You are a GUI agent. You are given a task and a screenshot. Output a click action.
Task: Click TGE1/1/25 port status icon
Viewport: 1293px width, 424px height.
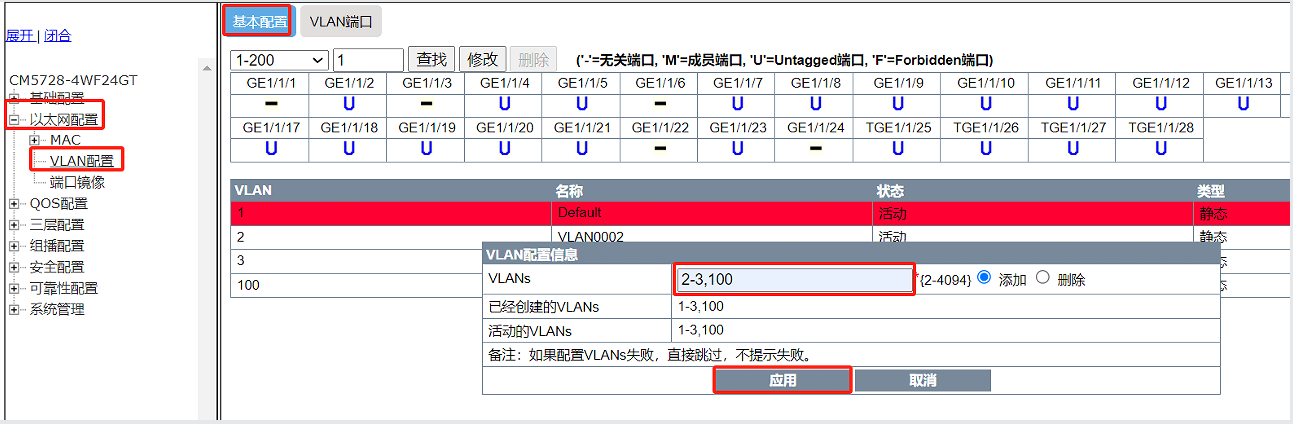[898, 148]
